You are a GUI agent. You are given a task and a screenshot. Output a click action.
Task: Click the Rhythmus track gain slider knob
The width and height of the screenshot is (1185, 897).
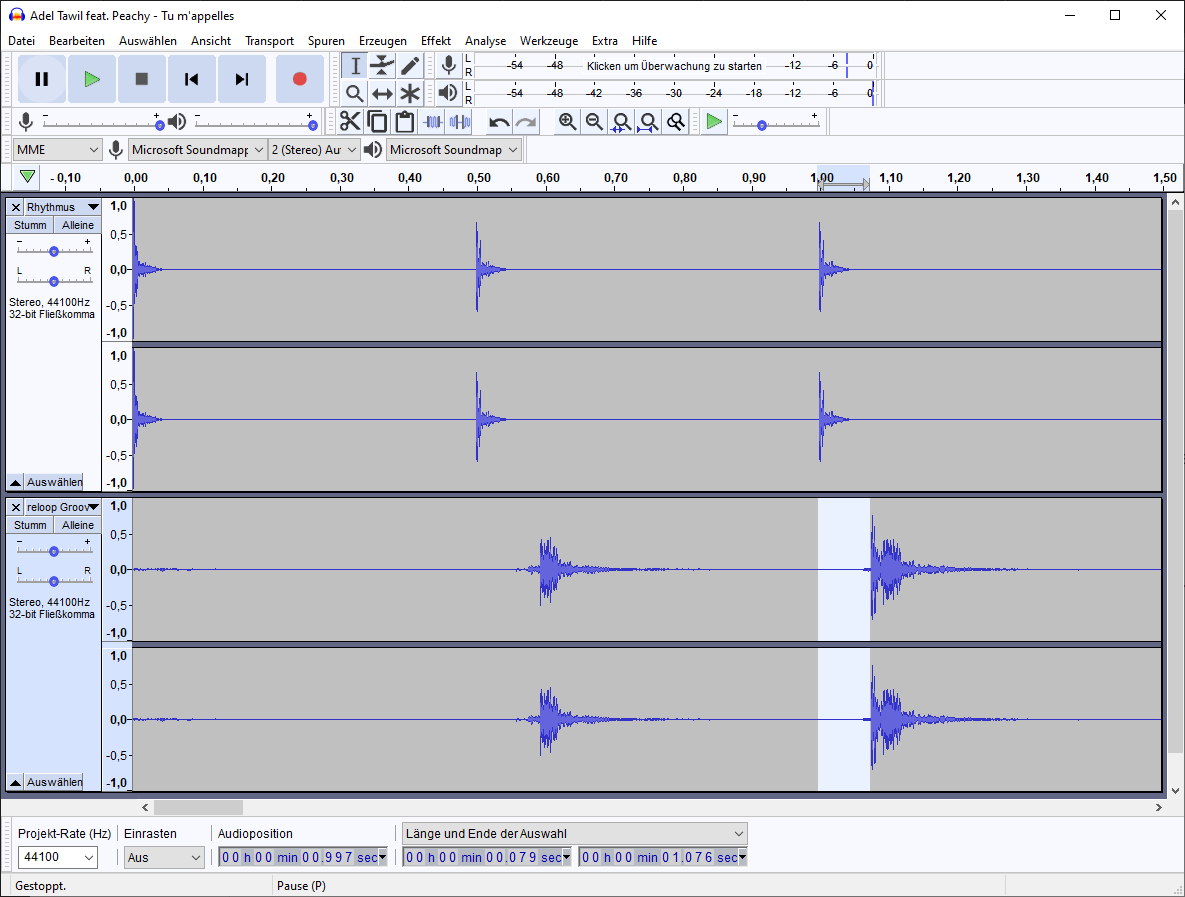pyautogui.click(x=54, y=251)
